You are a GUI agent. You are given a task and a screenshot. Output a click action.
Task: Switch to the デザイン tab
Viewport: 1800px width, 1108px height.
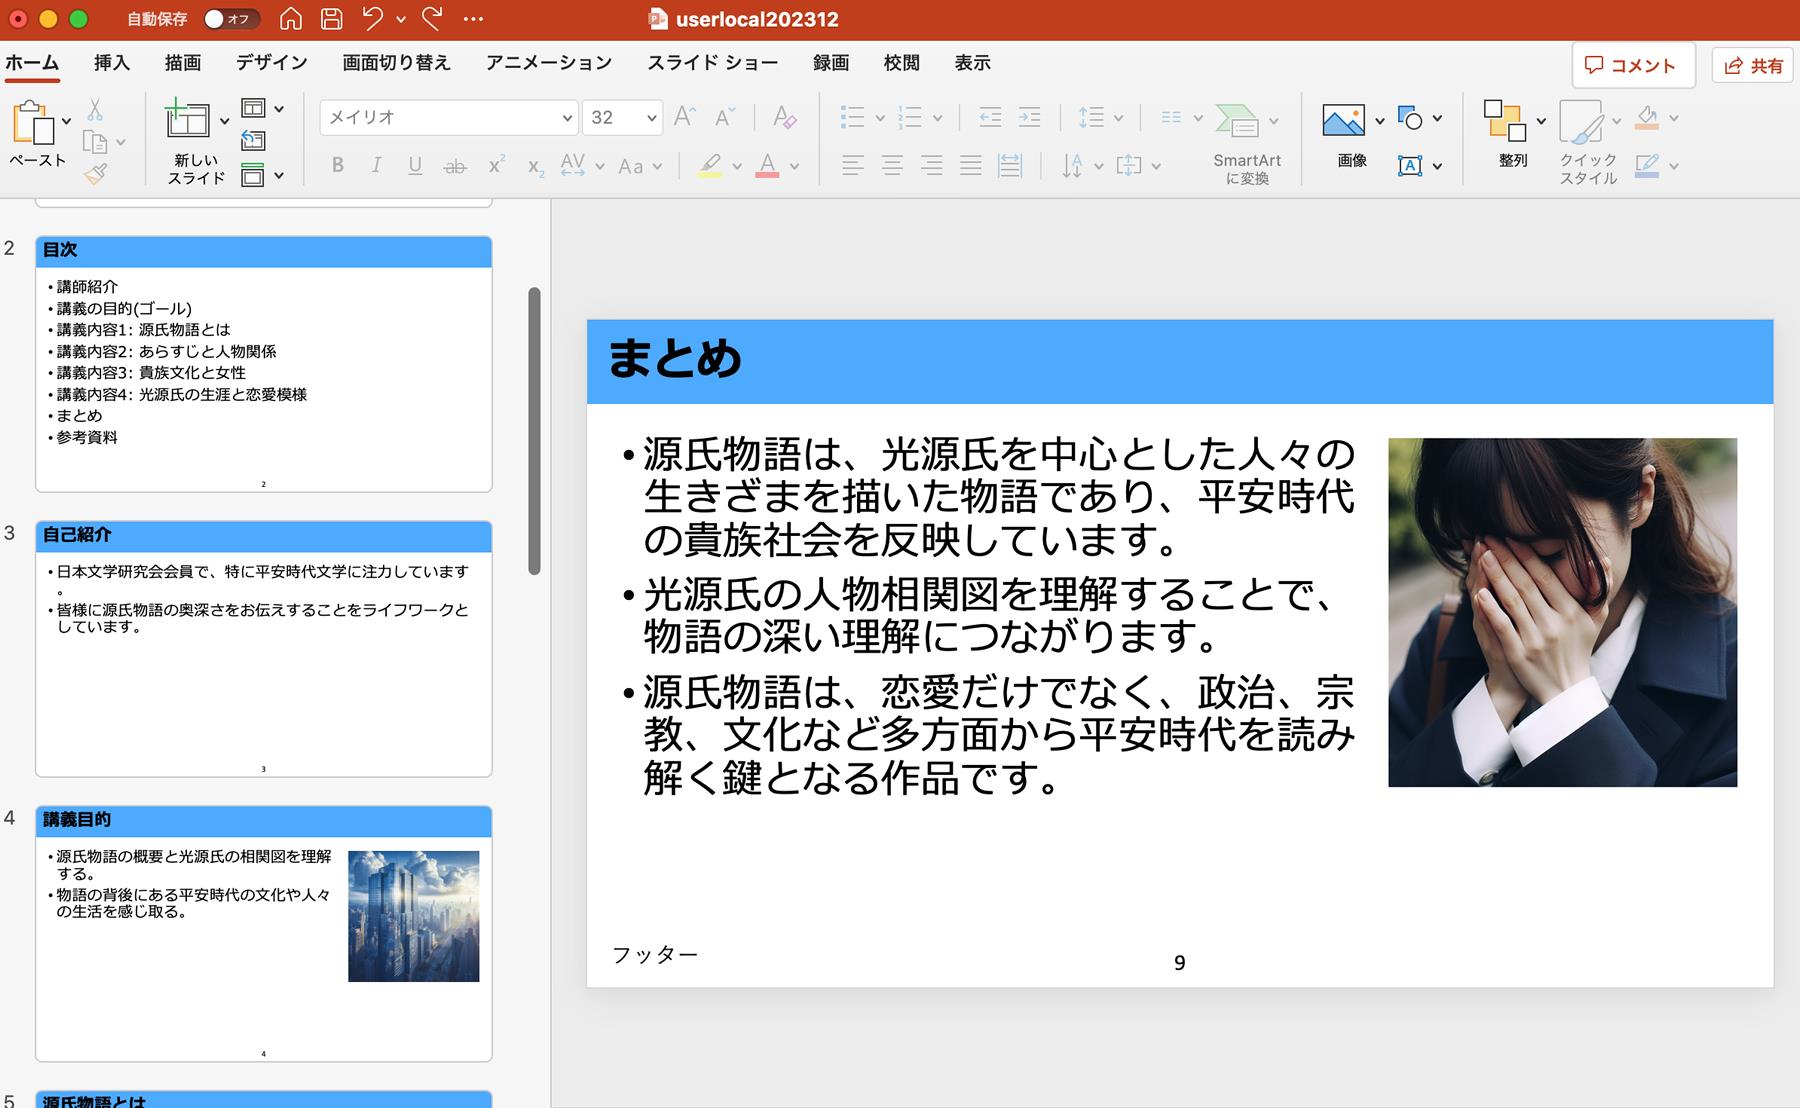[x=271, y=63]
